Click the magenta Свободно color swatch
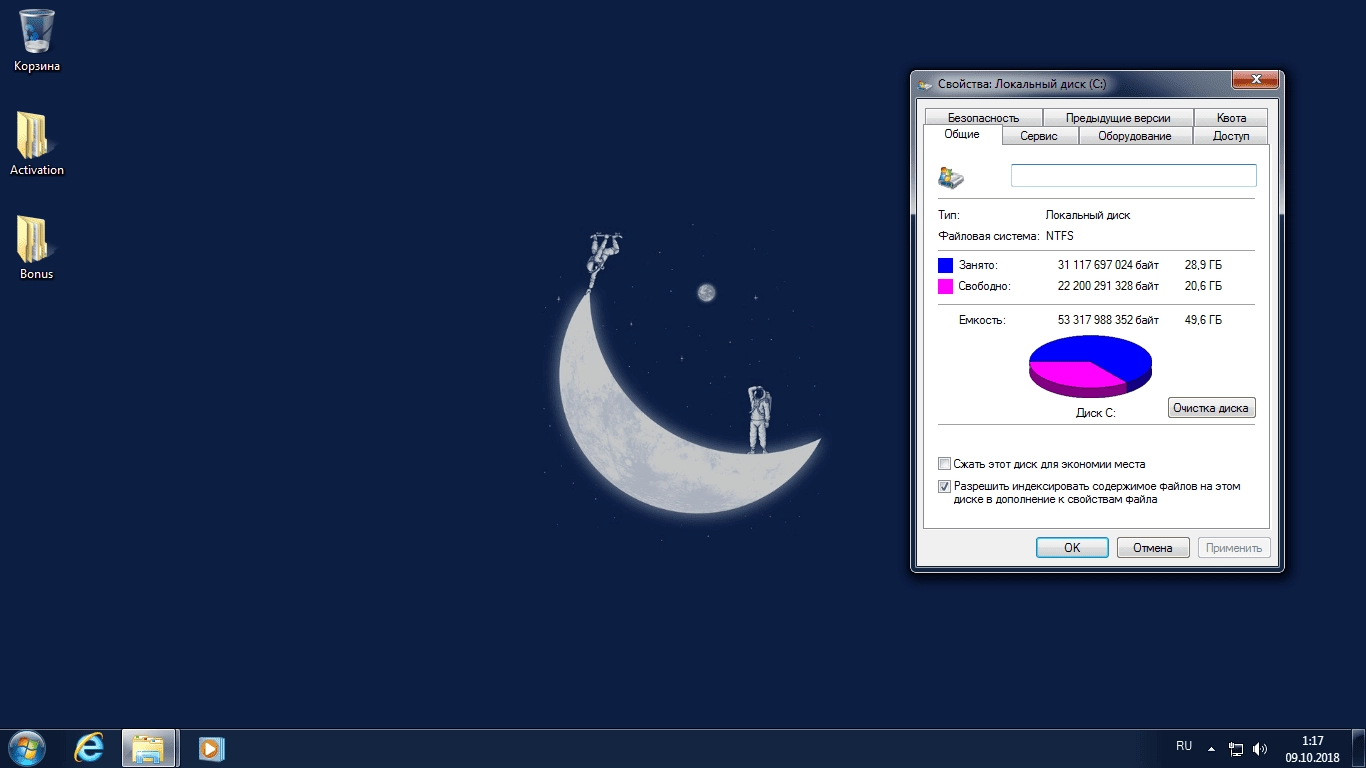The width and height of the screenshot is (1366, 768). (945, 286)
